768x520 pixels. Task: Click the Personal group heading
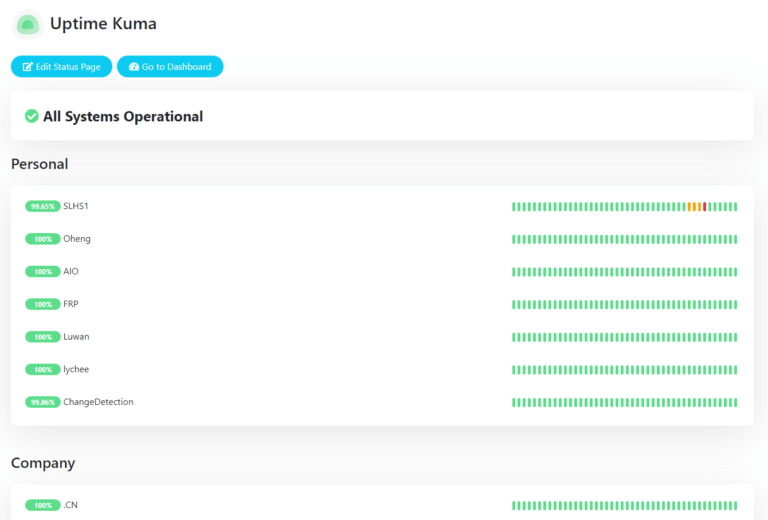[40, 164]
